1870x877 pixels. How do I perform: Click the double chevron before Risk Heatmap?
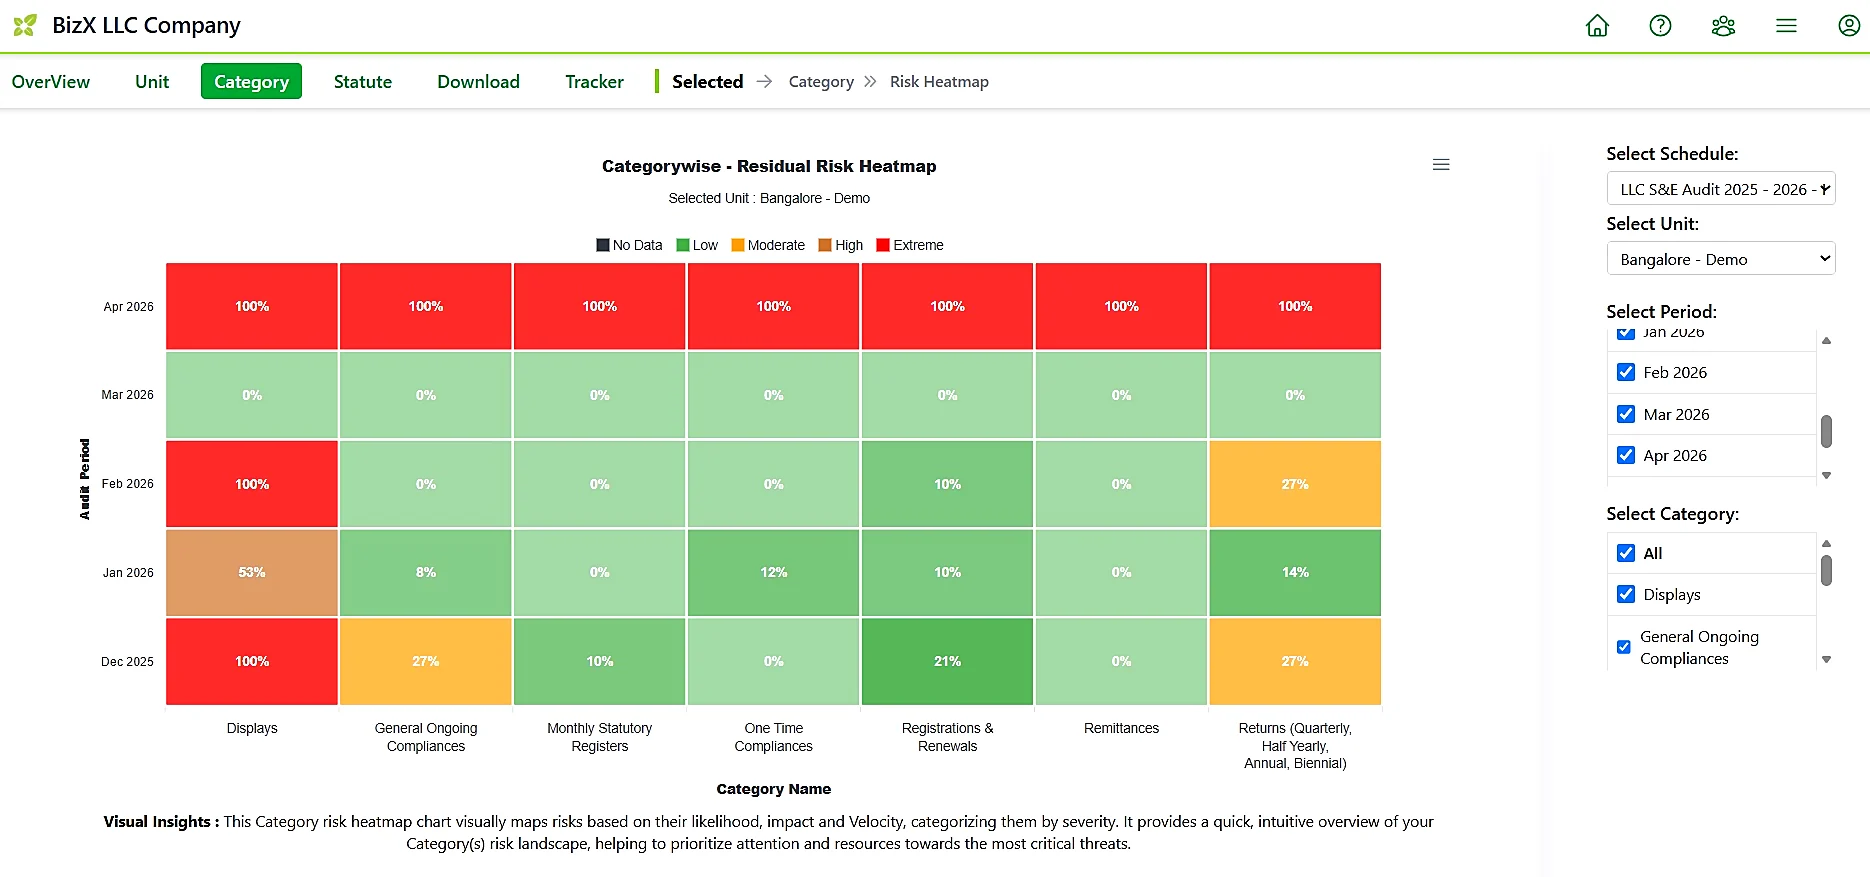coord(870,82)
